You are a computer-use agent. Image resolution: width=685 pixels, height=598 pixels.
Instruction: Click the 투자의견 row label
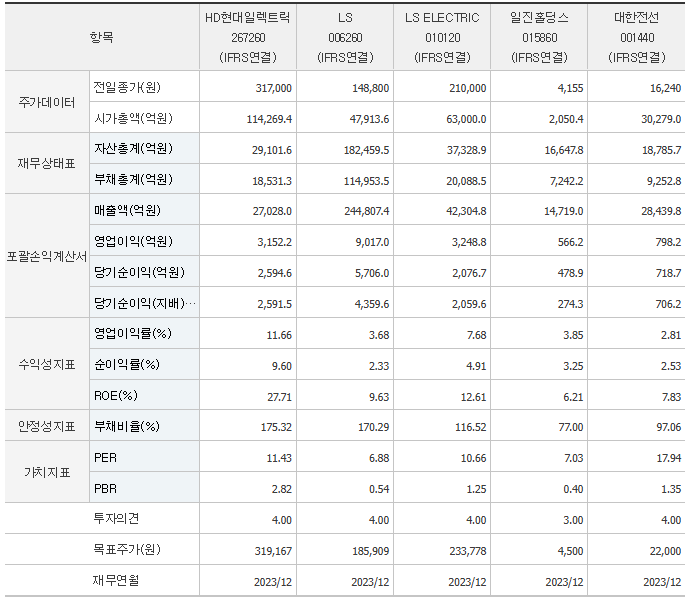point(116,518)
